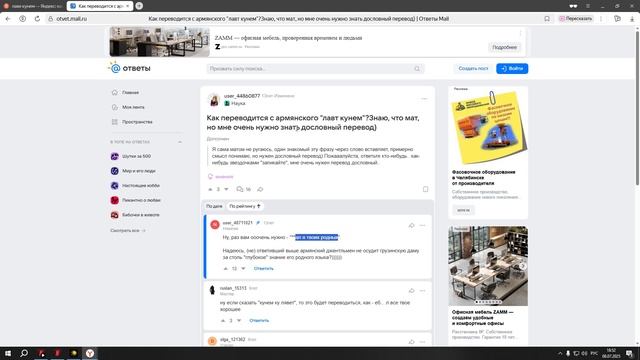Open Windows taskbar search
The height and width of the screenshot is (360, 640).
[x=24, y=353]
